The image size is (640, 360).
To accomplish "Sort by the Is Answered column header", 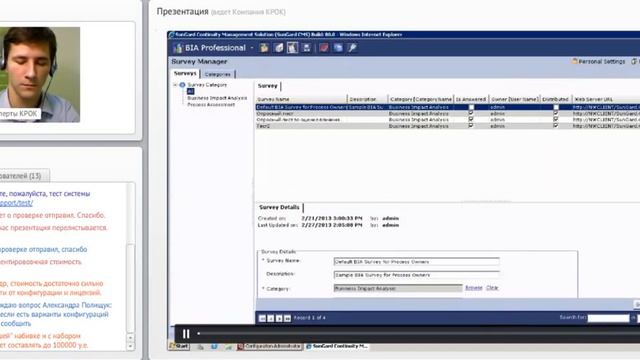I will (471, 99).
